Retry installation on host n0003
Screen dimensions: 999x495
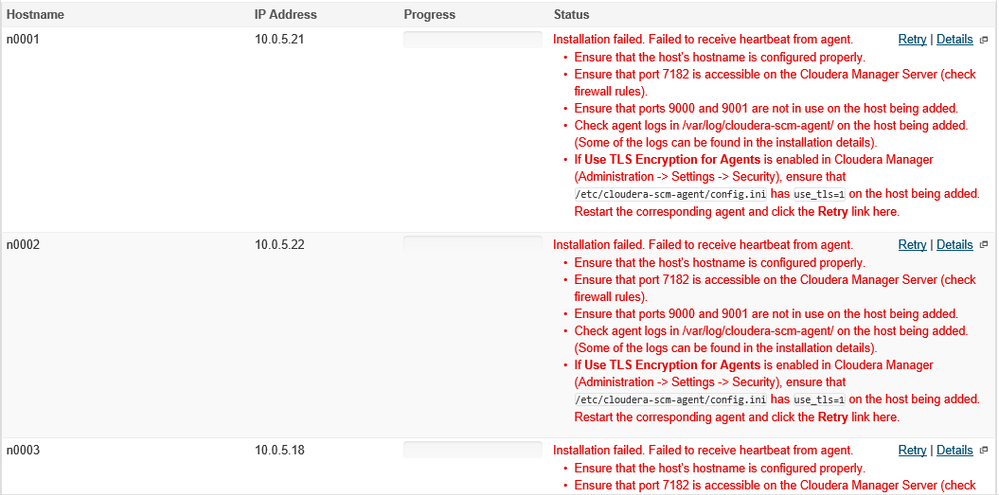tap(912, 451)
